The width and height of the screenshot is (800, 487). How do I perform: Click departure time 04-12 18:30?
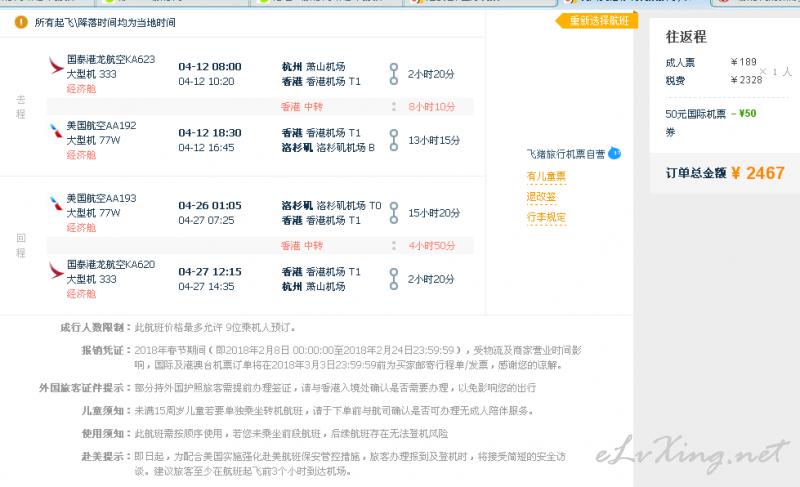210,133
